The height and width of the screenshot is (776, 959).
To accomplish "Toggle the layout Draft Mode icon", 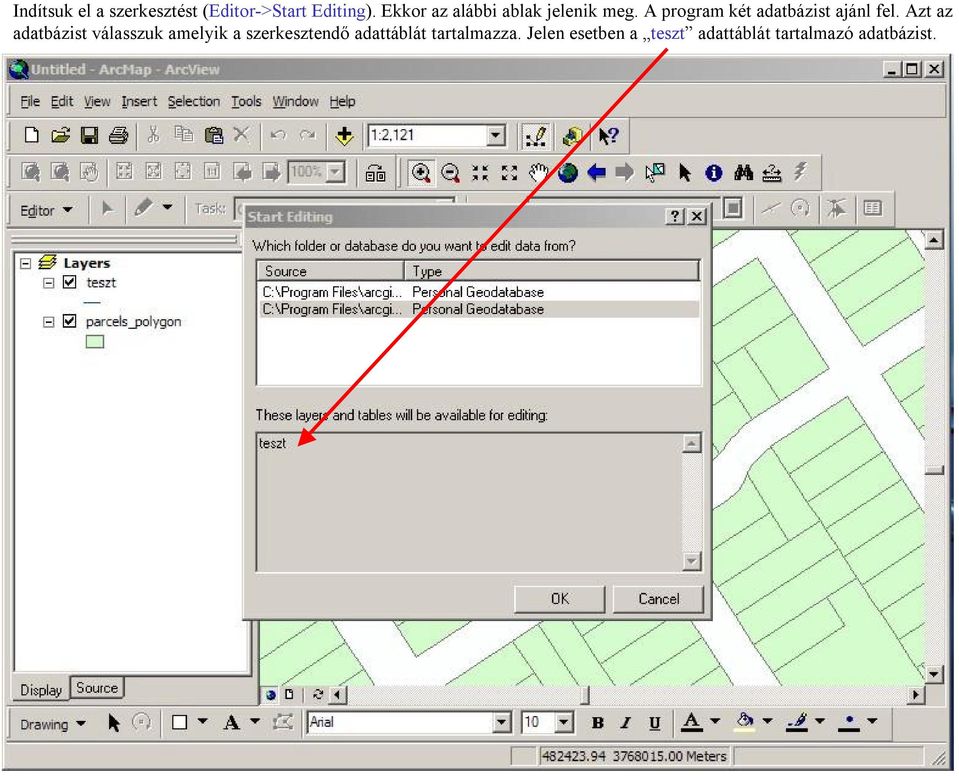I will pyautogui.click(x=375, y=174).
